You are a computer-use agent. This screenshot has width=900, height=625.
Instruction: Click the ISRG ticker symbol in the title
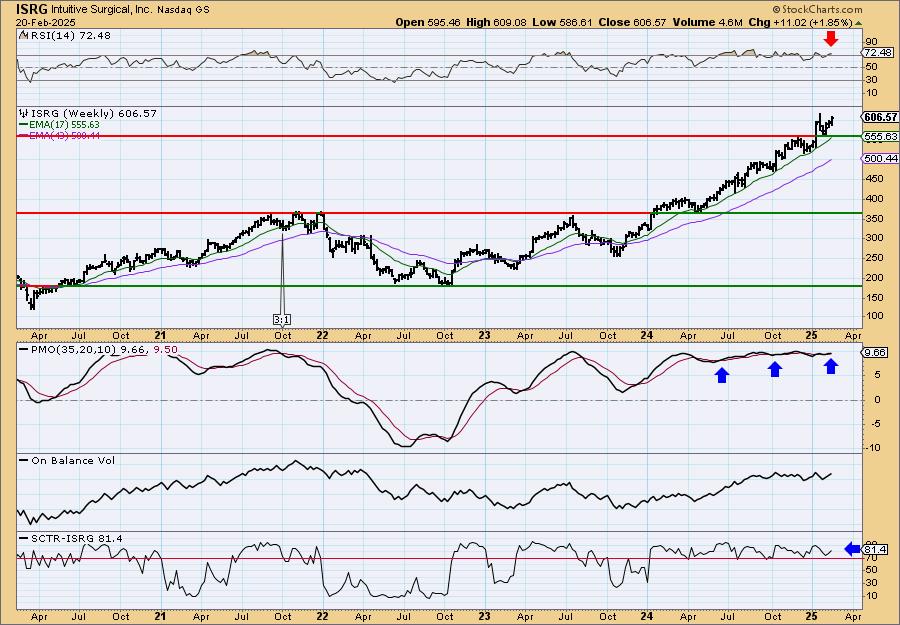(x=32, y=9)
